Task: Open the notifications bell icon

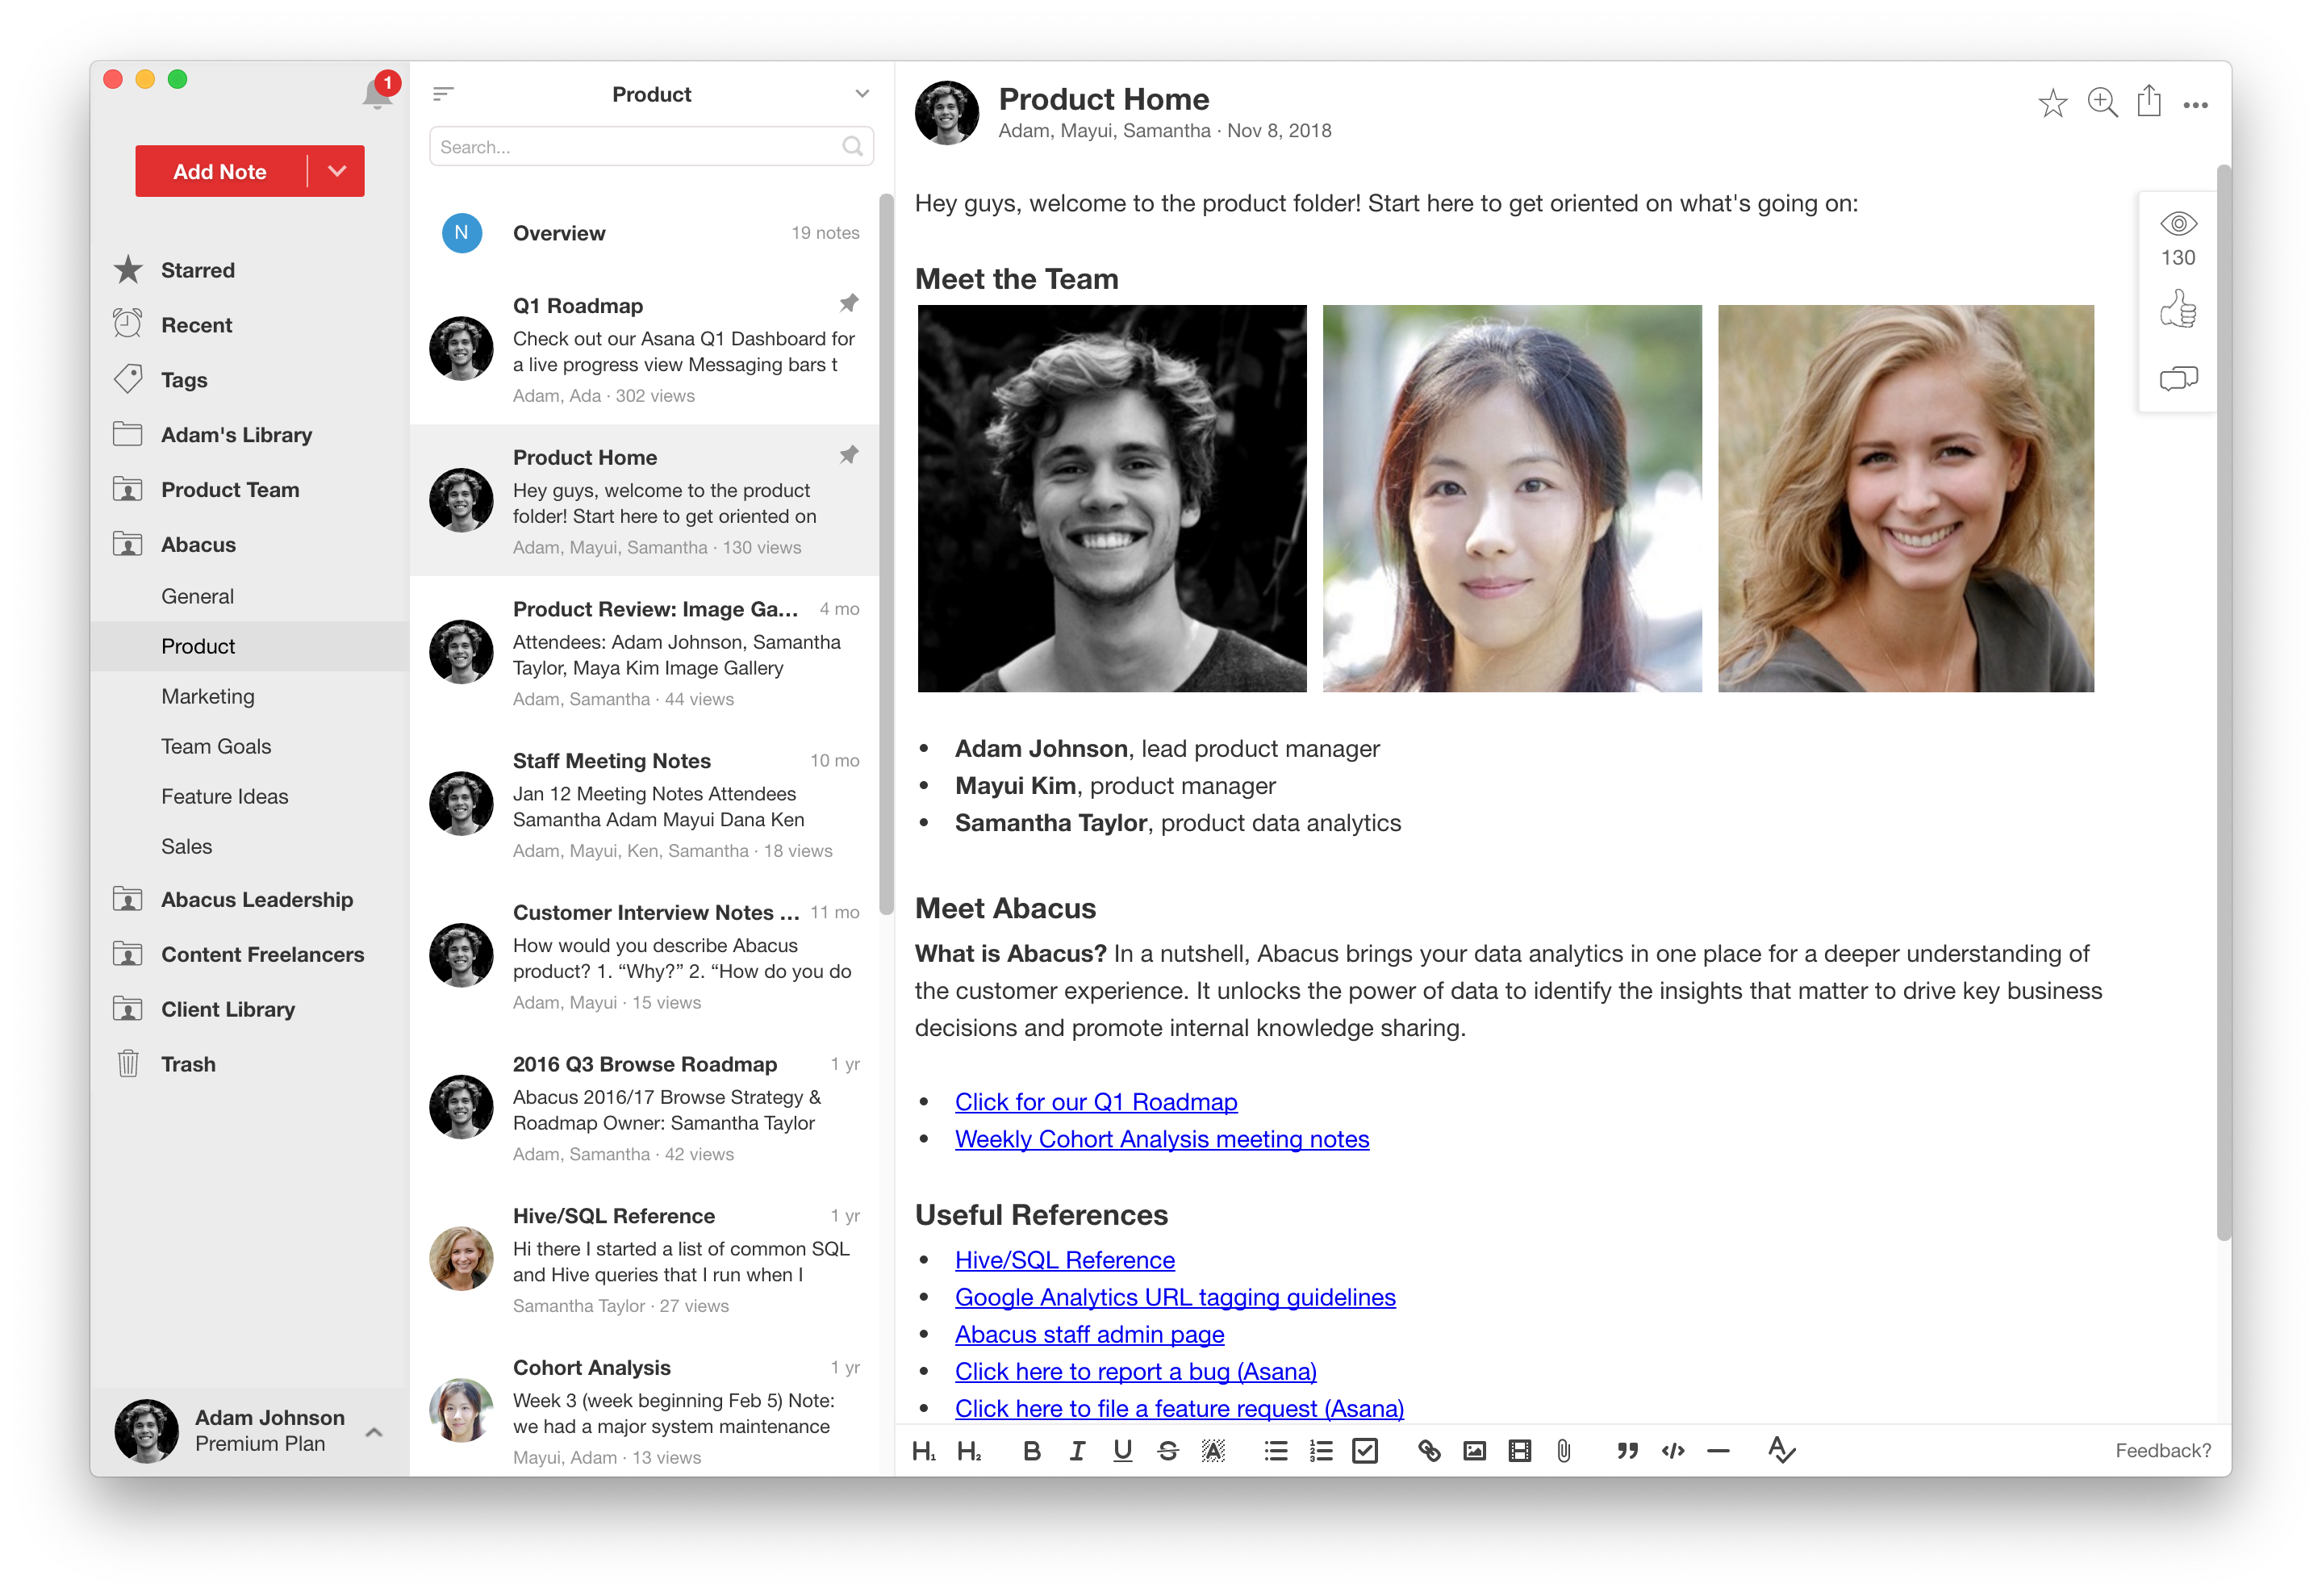Action: 377,94
